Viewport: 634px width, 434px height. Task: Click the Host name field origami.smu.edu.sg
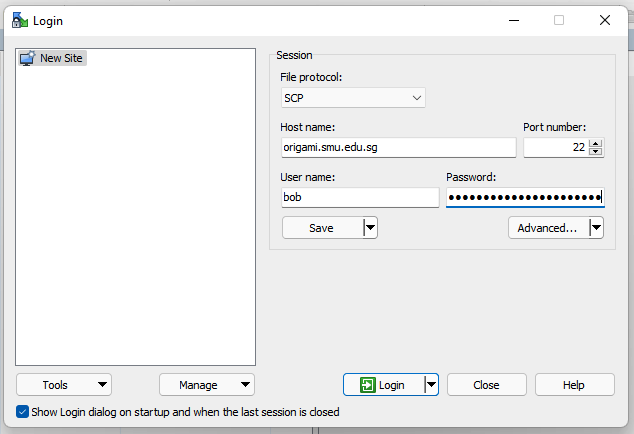coord(399,148)
